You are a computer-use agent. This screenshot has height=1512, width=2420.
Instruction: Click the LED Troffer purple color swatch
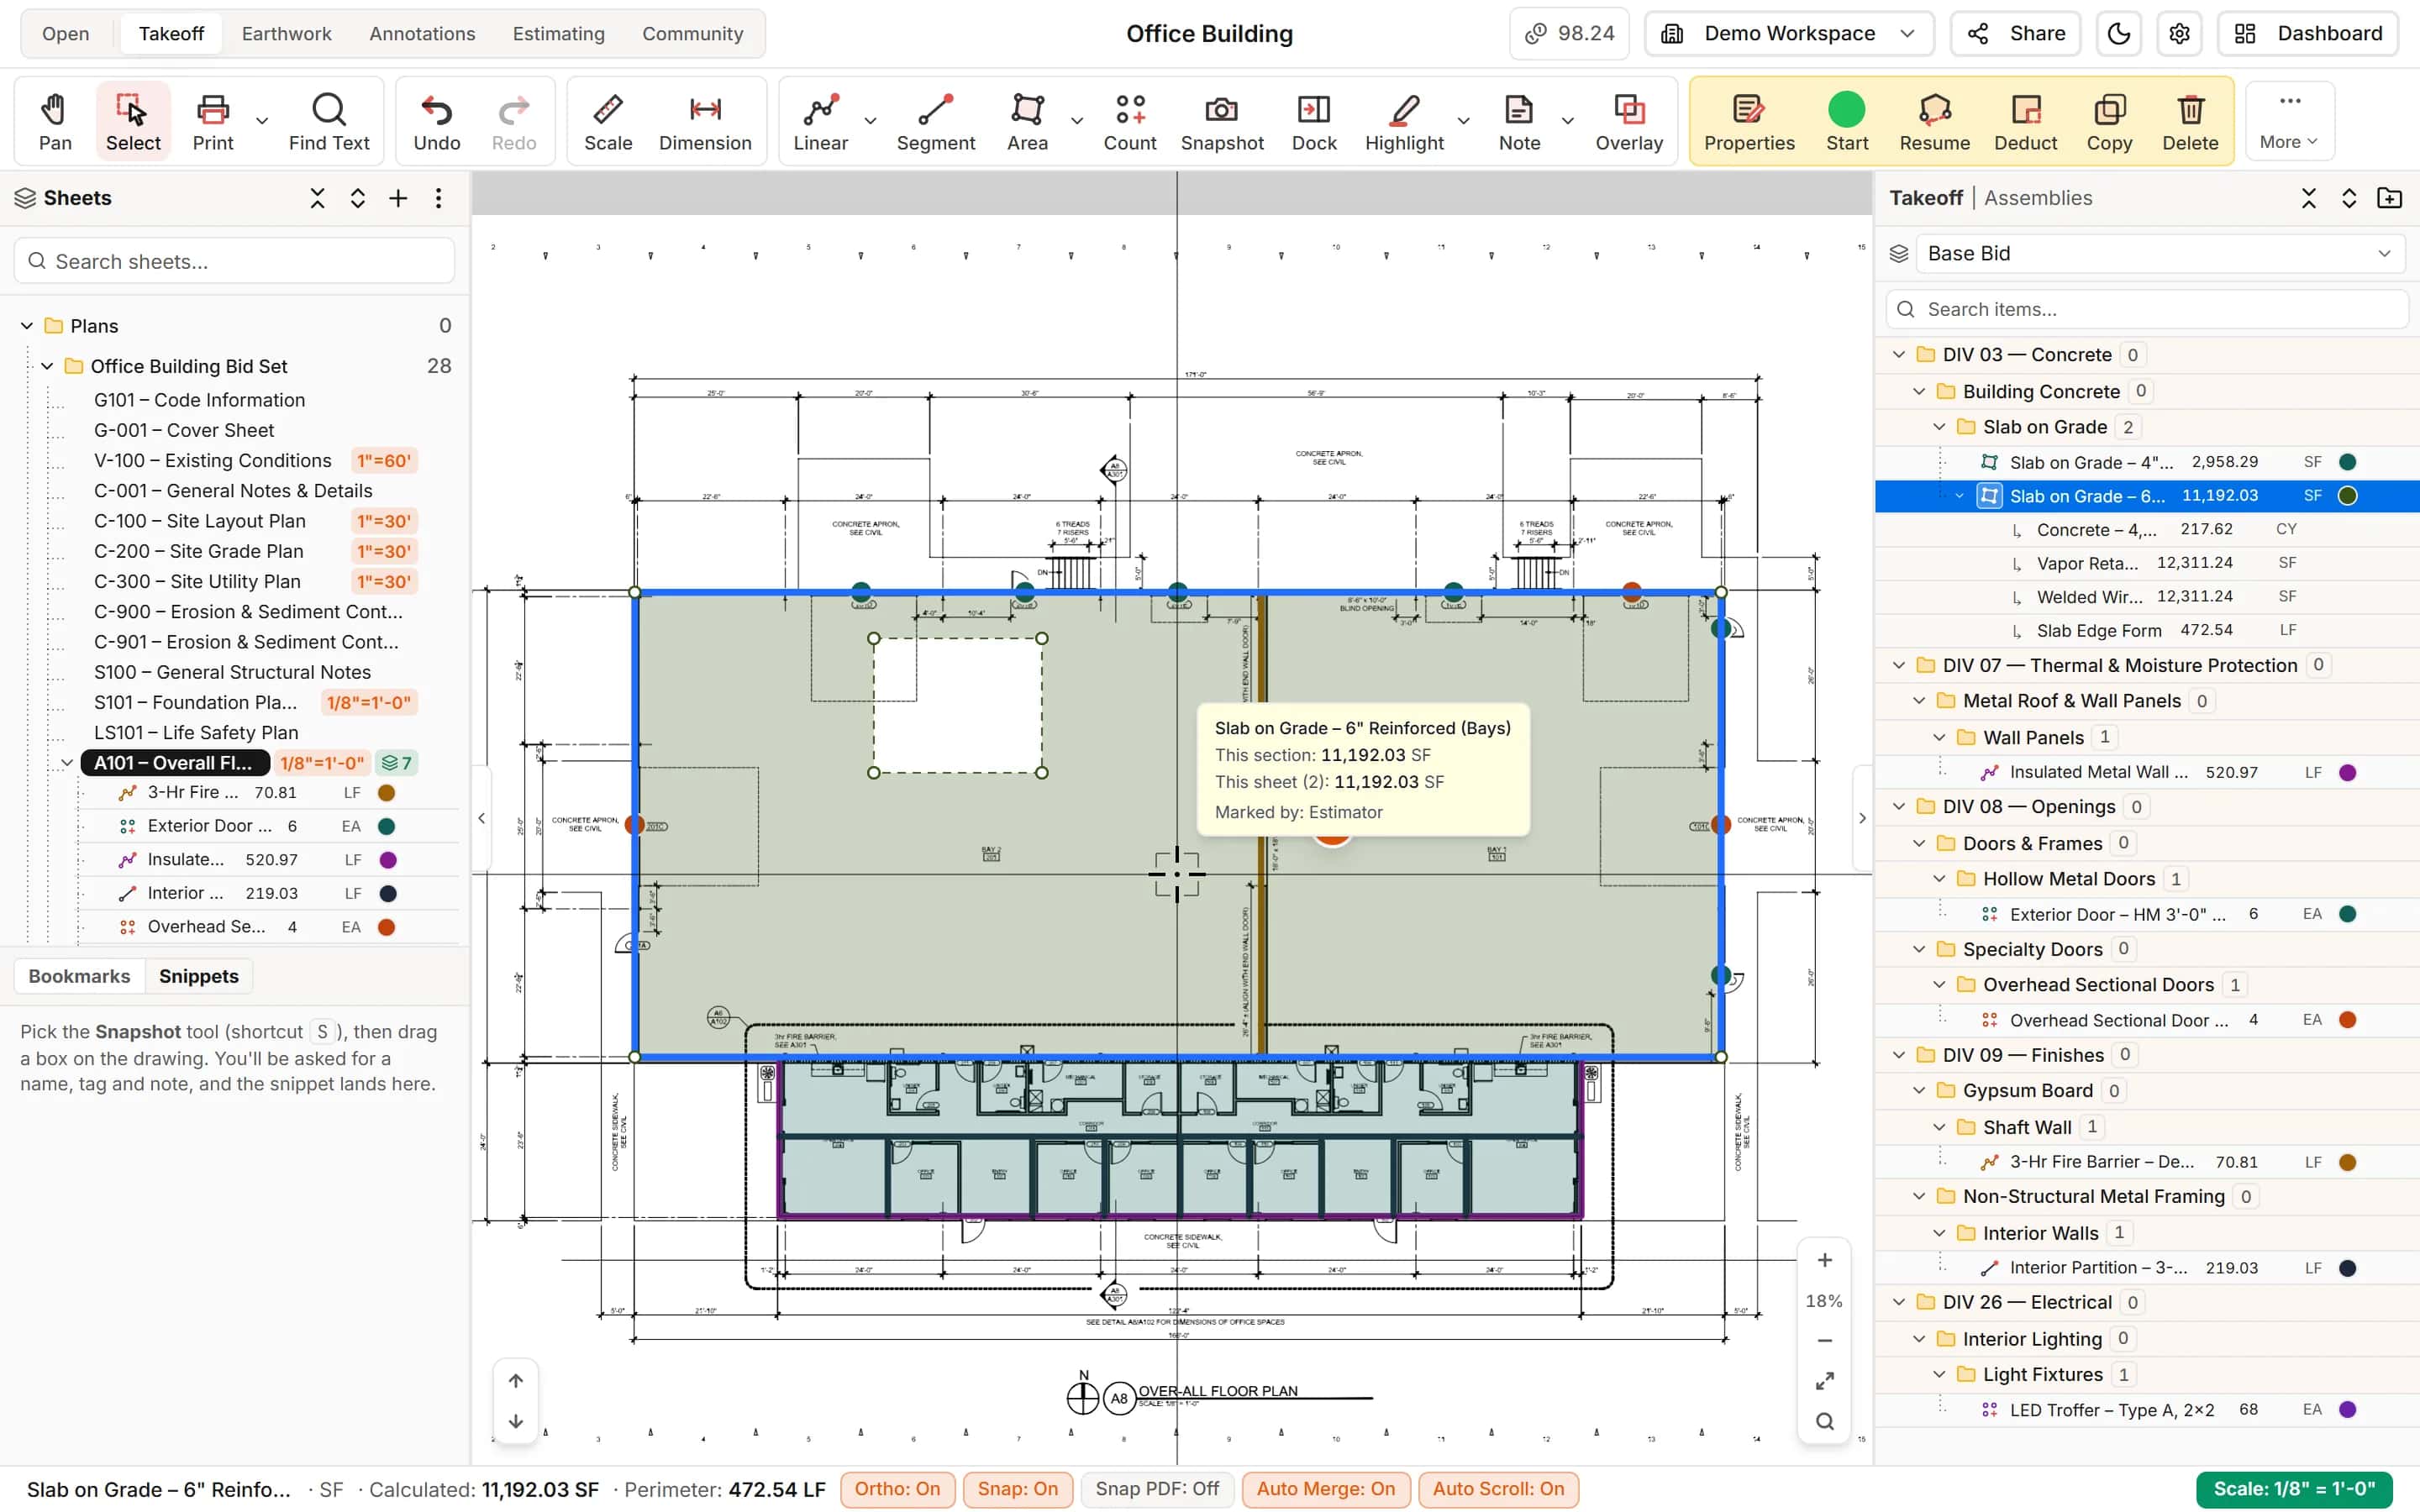pos(2347,1410)
